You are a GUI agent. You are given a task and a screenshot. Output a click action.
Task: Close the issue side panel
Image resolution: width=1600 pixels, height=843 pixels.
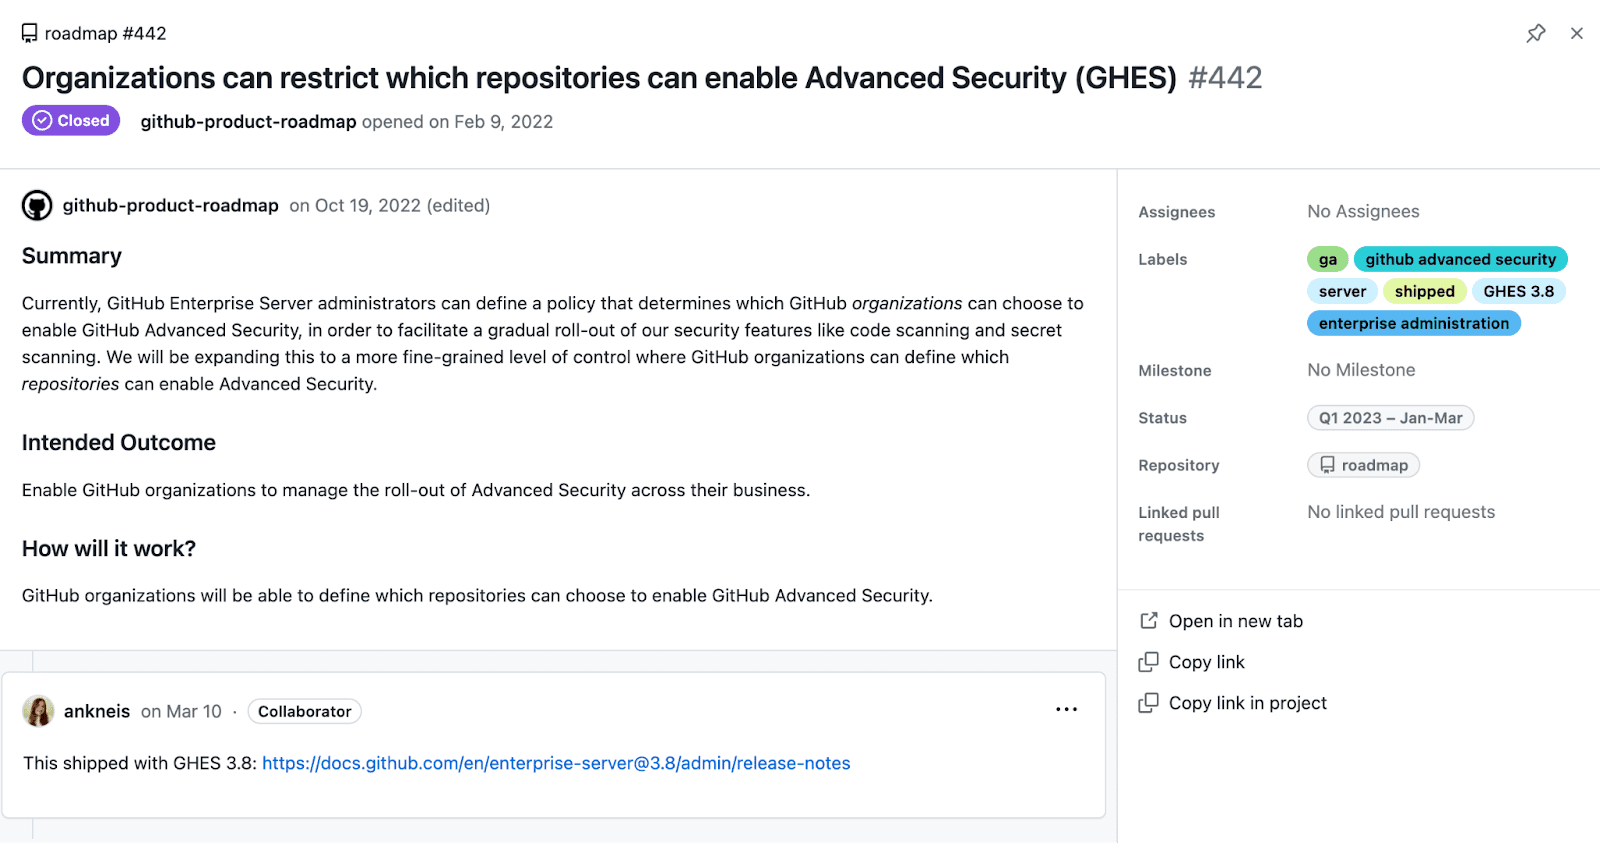(x=1578, y=33)
